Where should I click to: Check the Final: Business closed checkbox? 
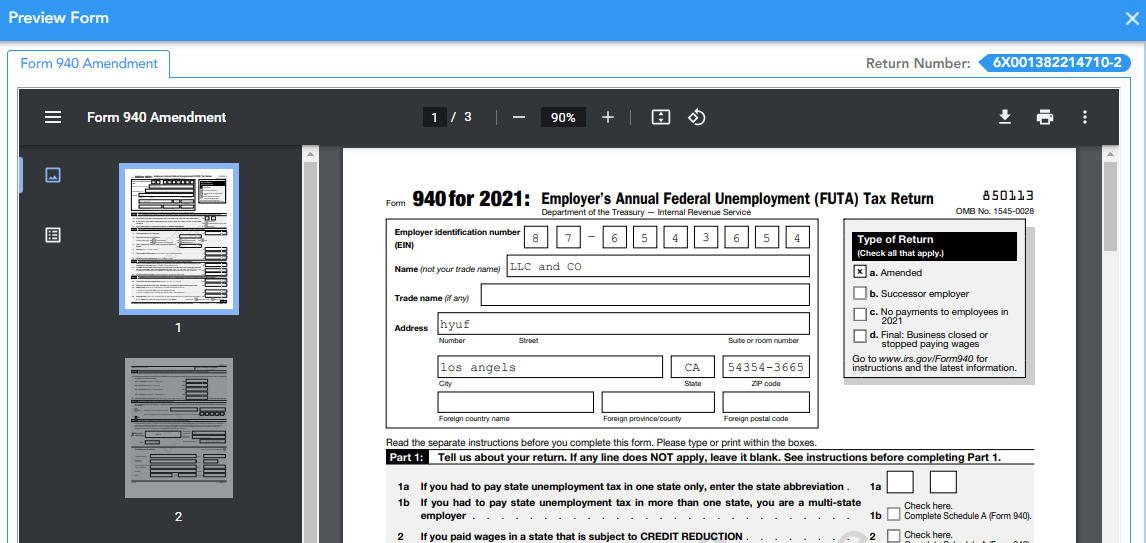[x=860, y=336]
